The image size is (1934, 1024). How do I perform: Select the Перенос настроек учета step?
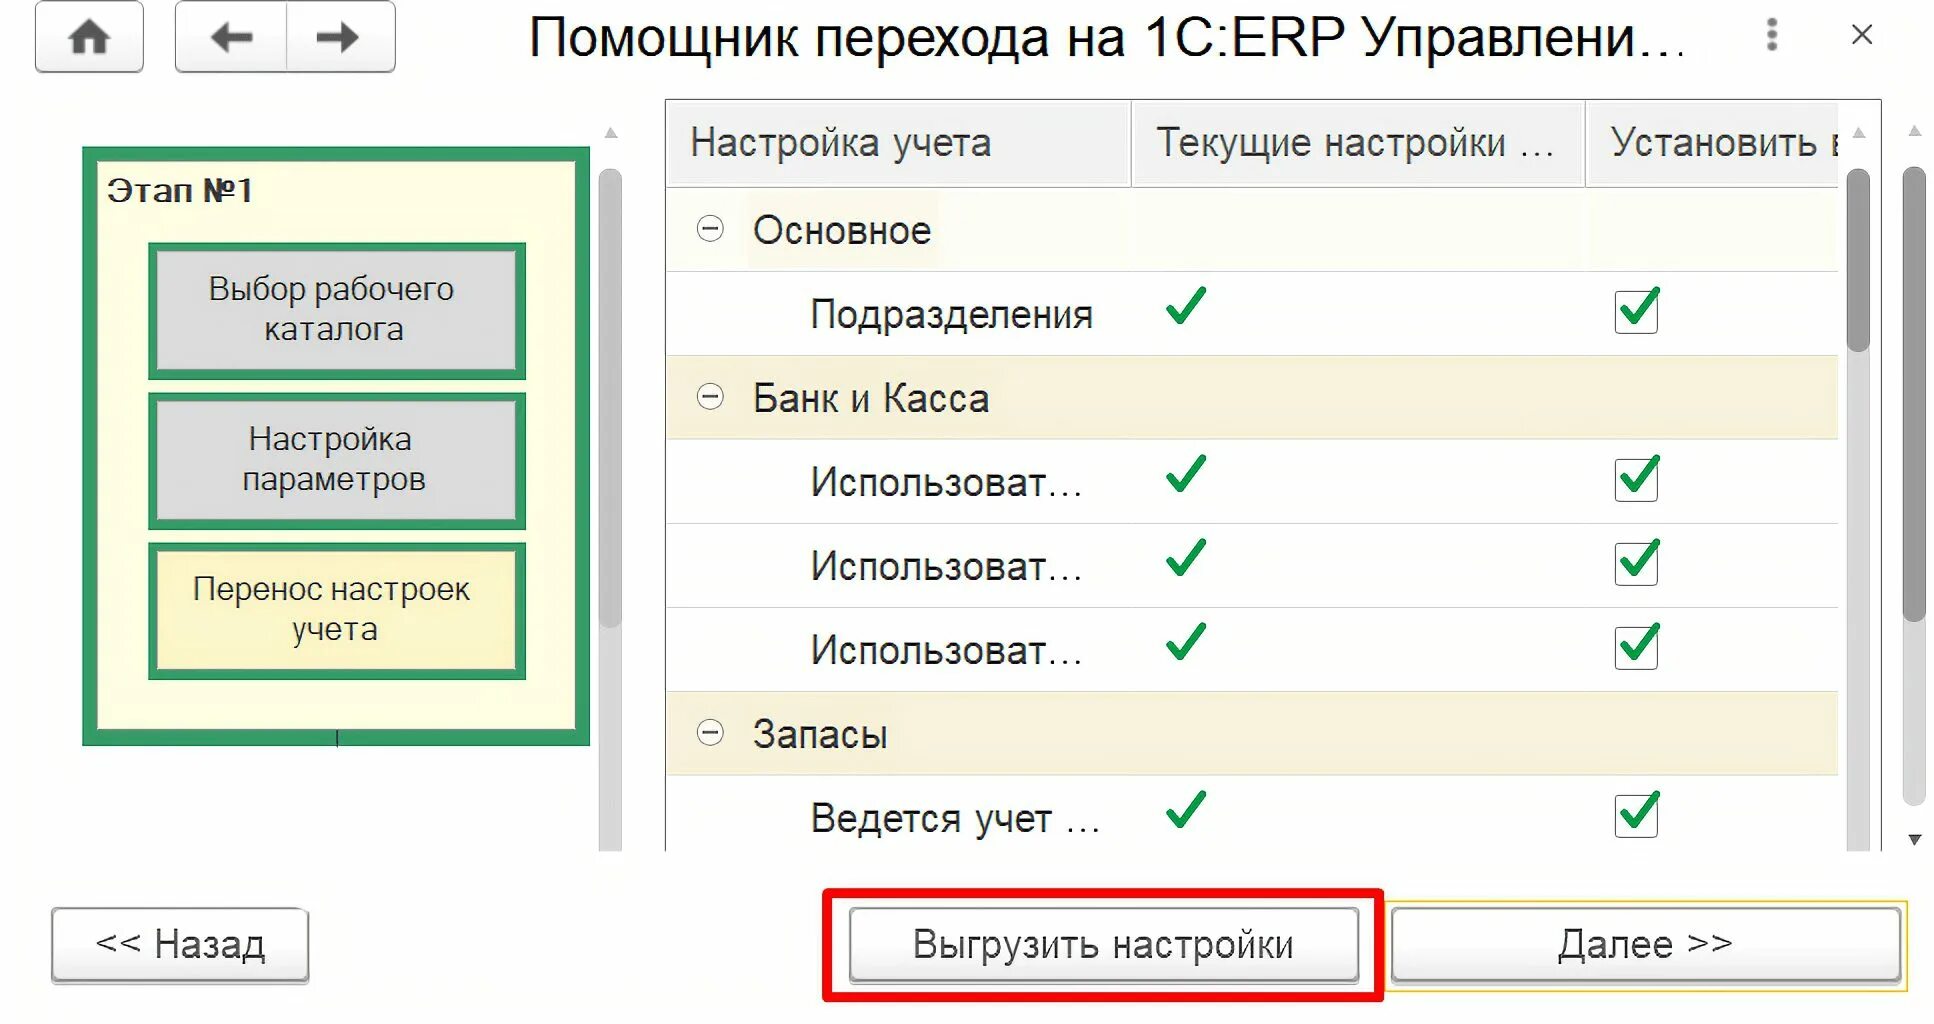click(x=337, y=611)
